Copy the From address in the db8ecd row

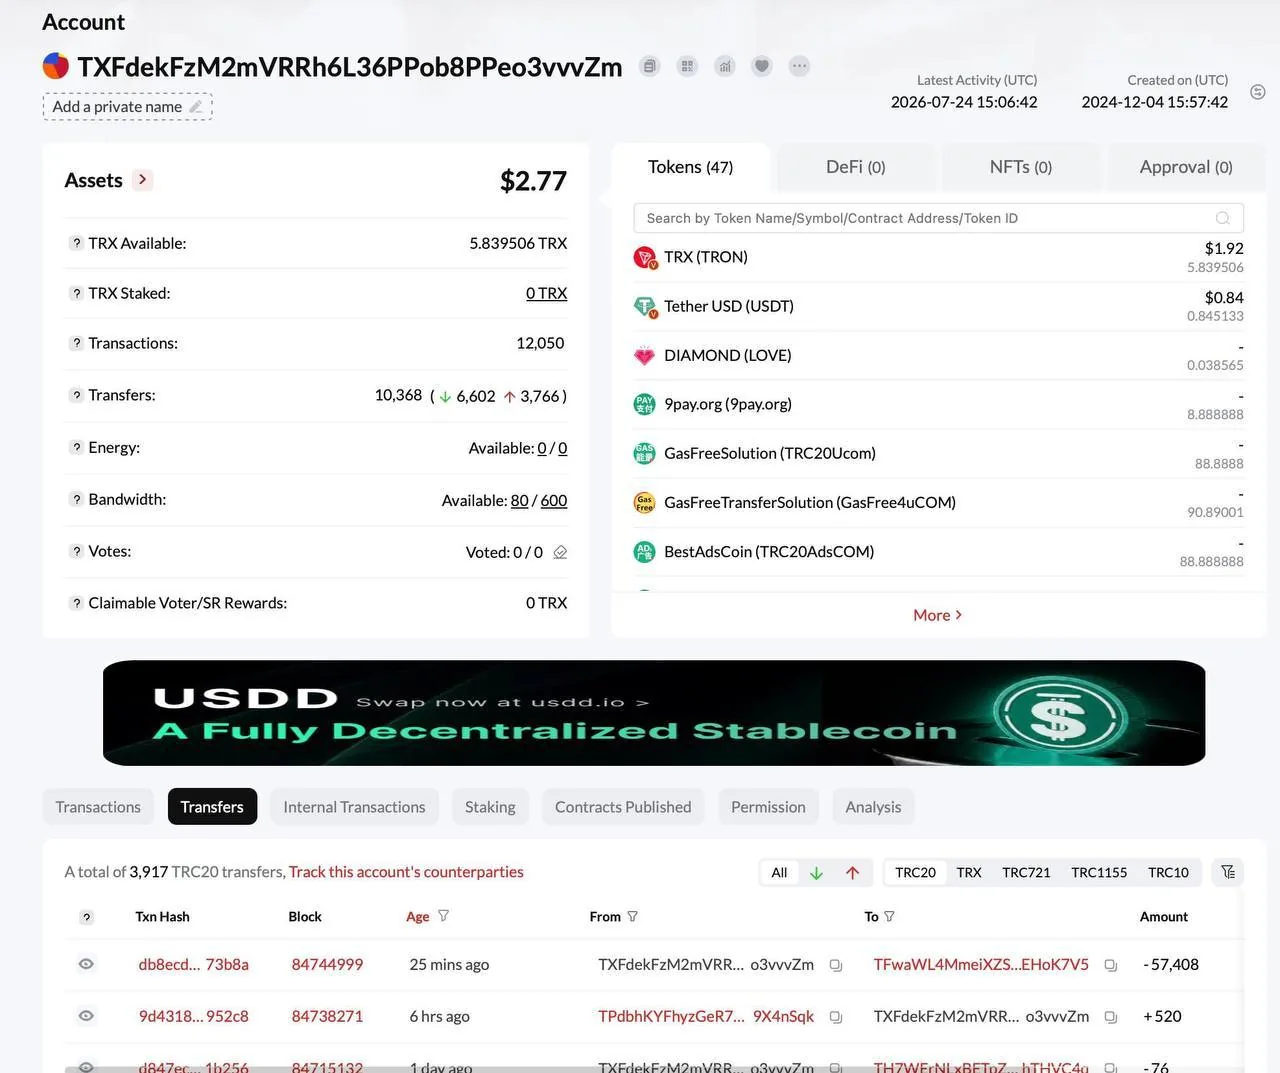[x=836, y=965]
